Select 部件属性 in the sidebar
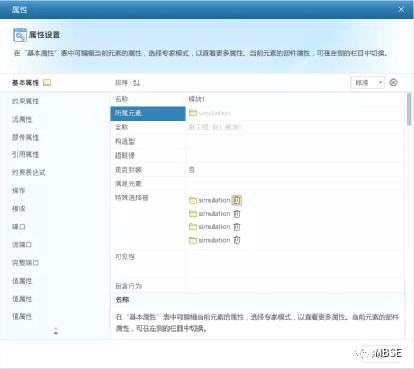The image size is (414, 369). pyautogui.click(x=25, y=137)
